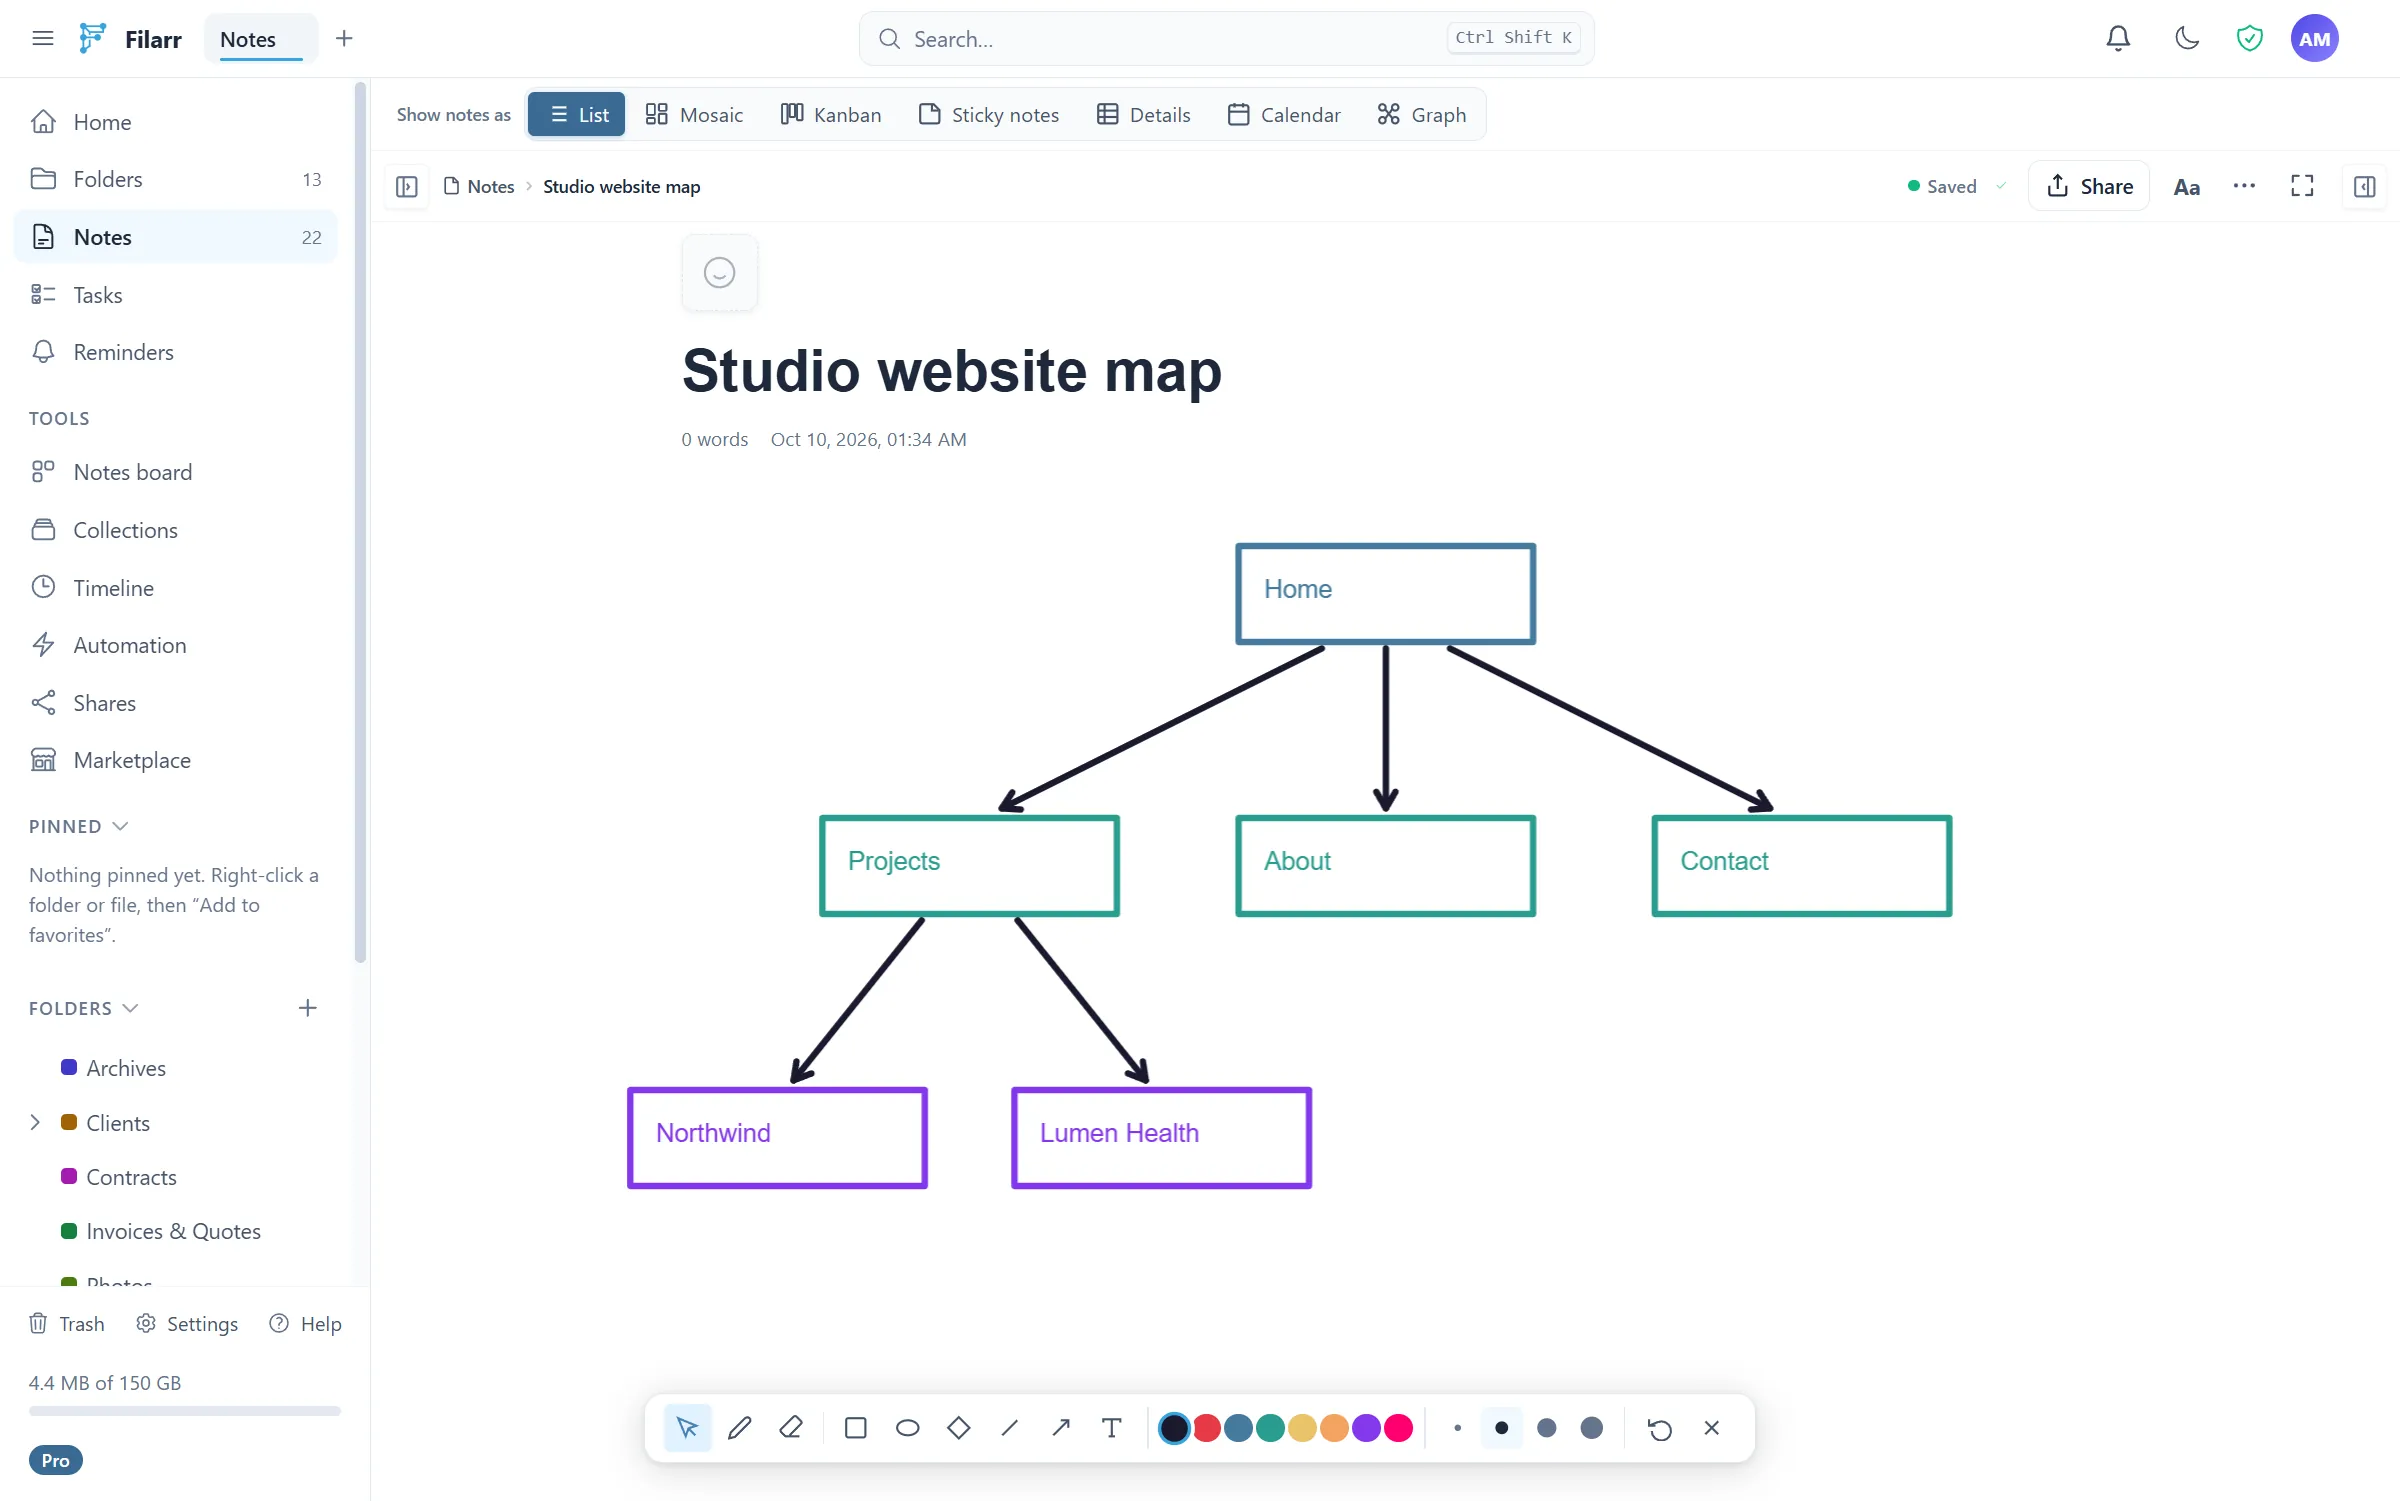Switch to Kanban view
The image size is (2400, 1501).
click(x=831, y=115)
